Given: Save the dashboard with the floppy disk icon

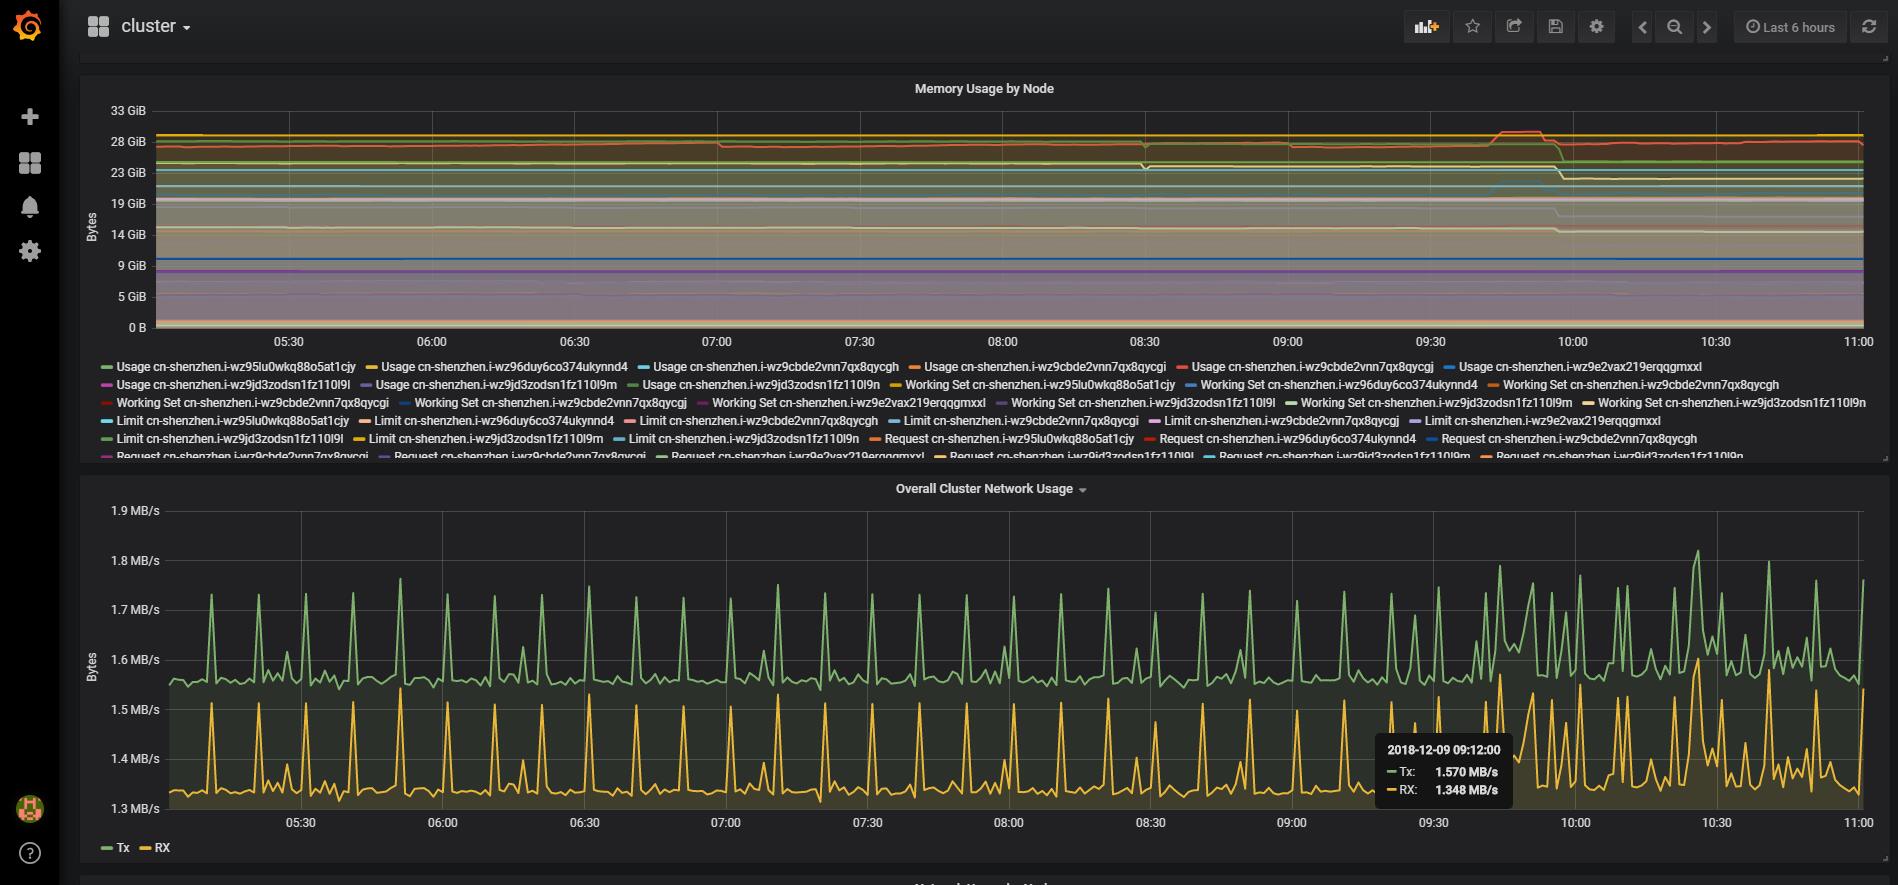Looking at the screenshot, I should tap(1555, 27).
